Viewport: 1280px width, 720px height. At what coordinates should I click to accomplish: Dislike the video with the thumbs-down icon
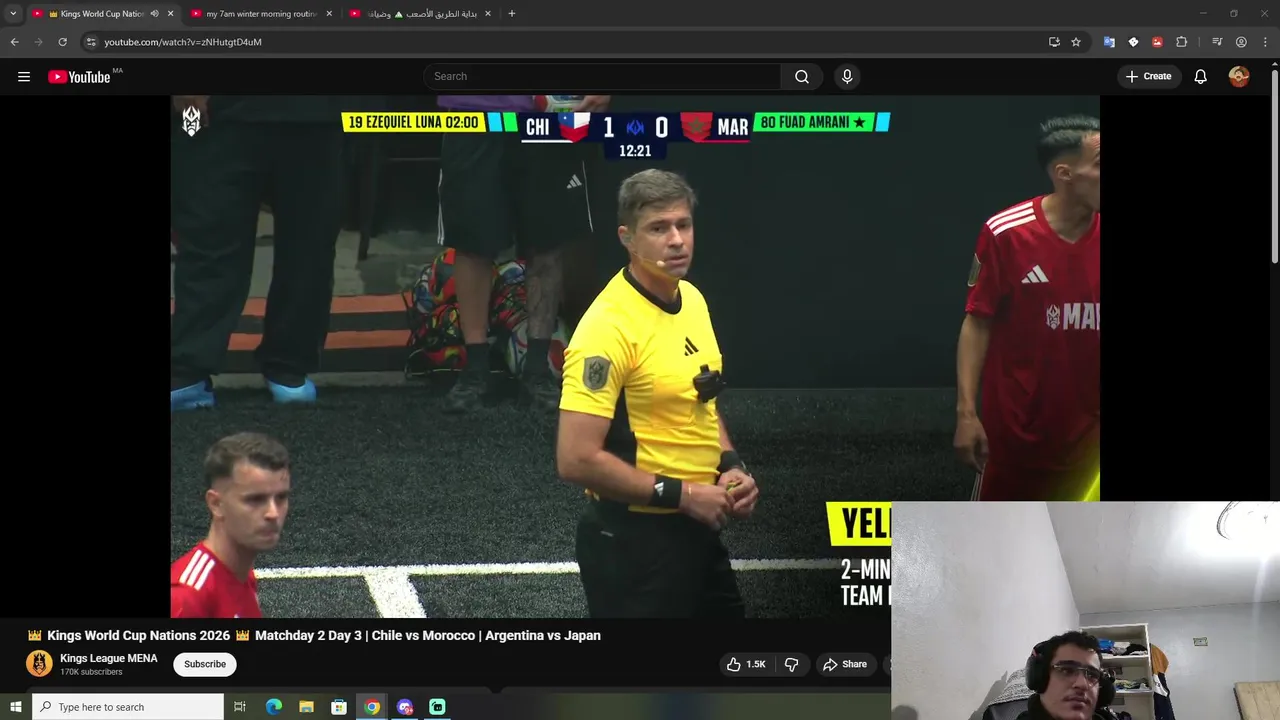[791, 664]
